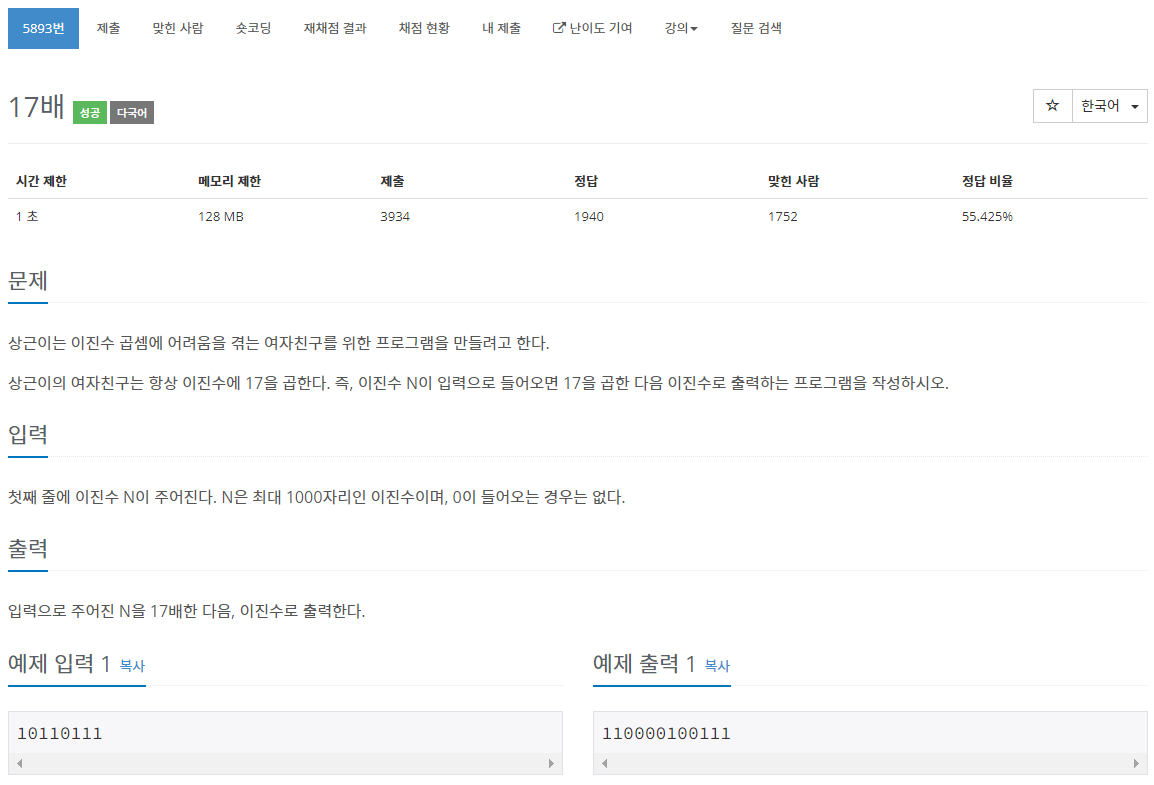Click the 정답 비율 column header

click(x=988, y=181)
